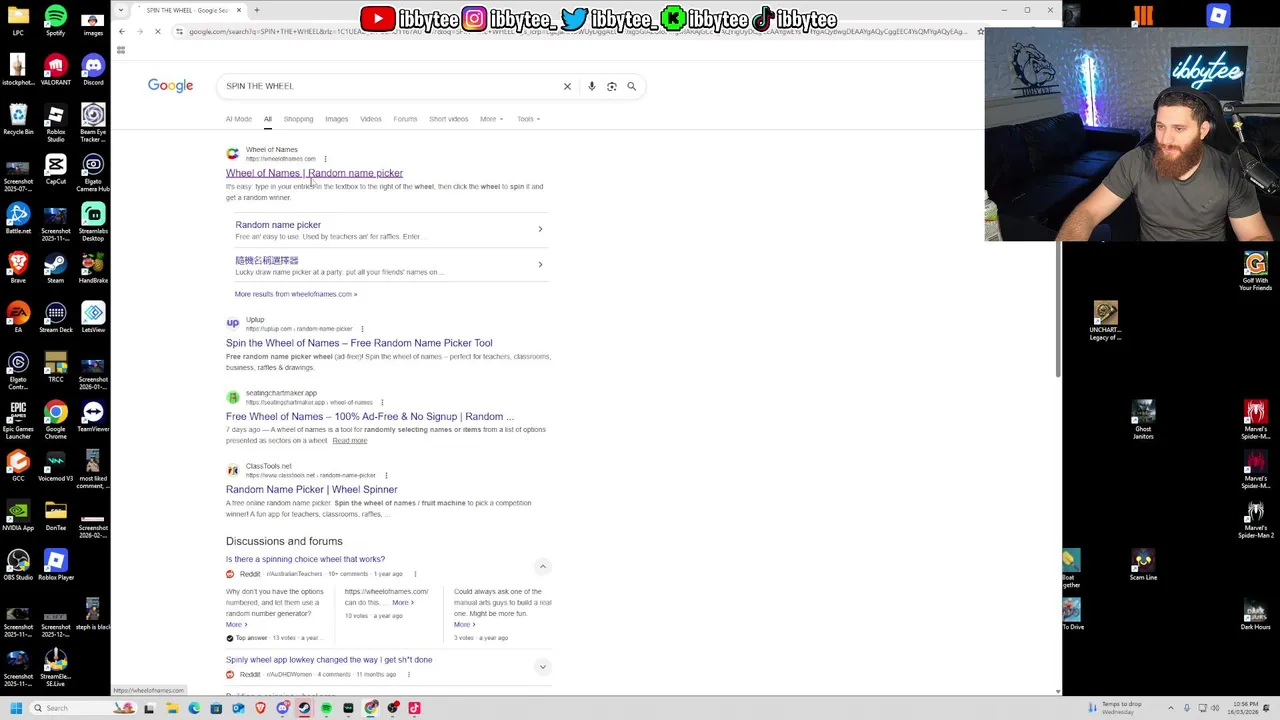Open options menu for Wheel of Names result
The image size is (1280, 720).
tap(325, 159)
